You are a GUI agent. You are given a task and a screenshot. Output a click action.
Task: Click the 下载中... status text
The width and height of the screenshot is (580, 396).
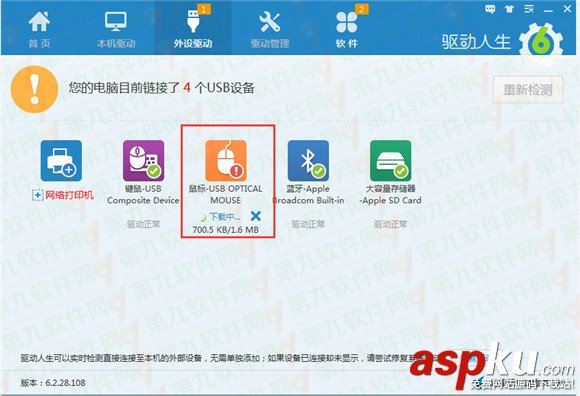click(x=225, y=216)
